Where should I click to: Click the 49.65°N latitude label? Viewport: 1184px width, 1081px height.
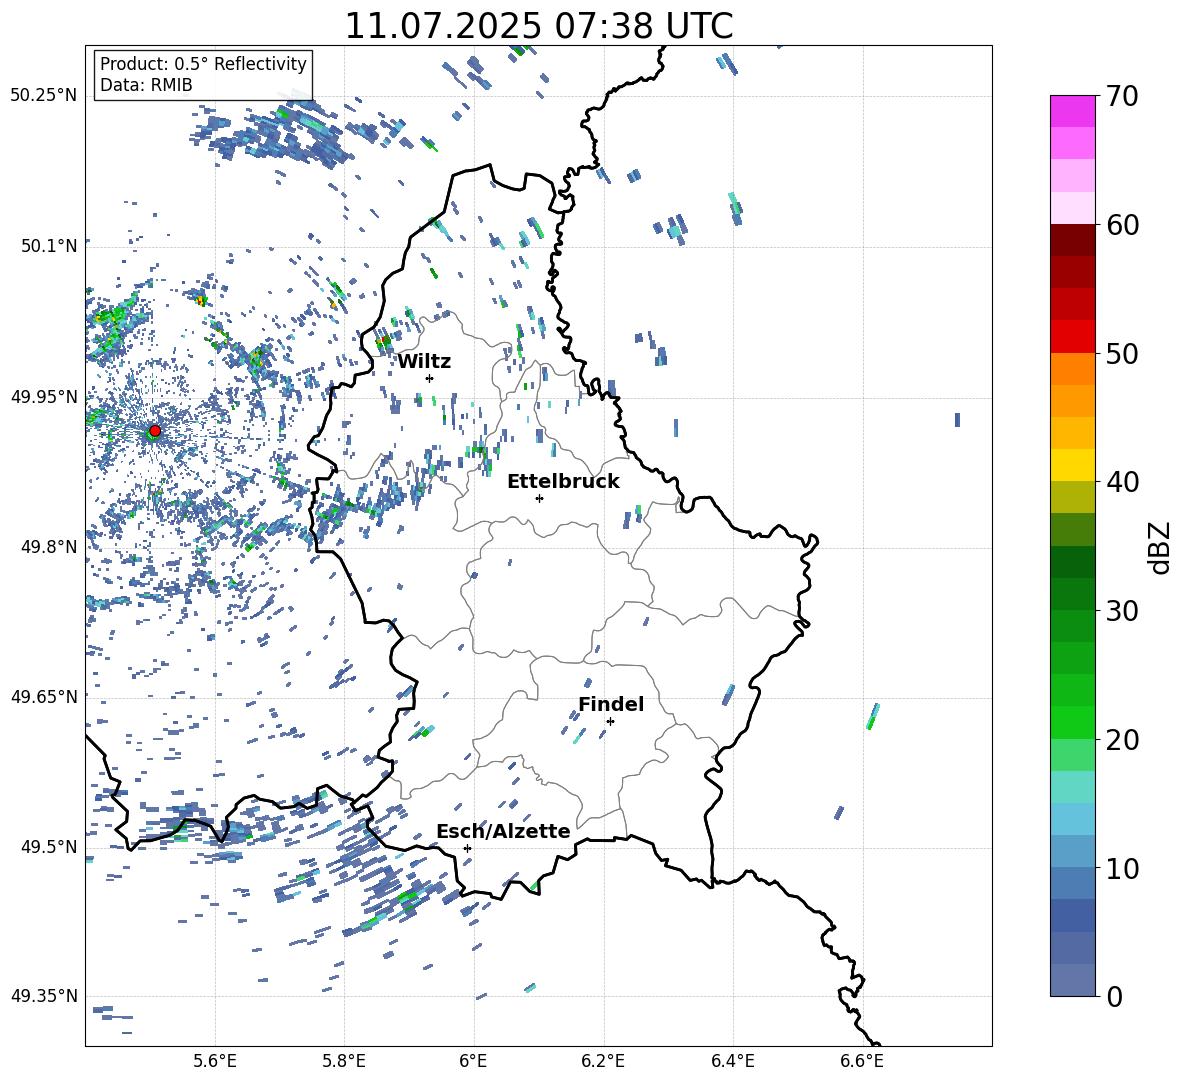[44, 696]
